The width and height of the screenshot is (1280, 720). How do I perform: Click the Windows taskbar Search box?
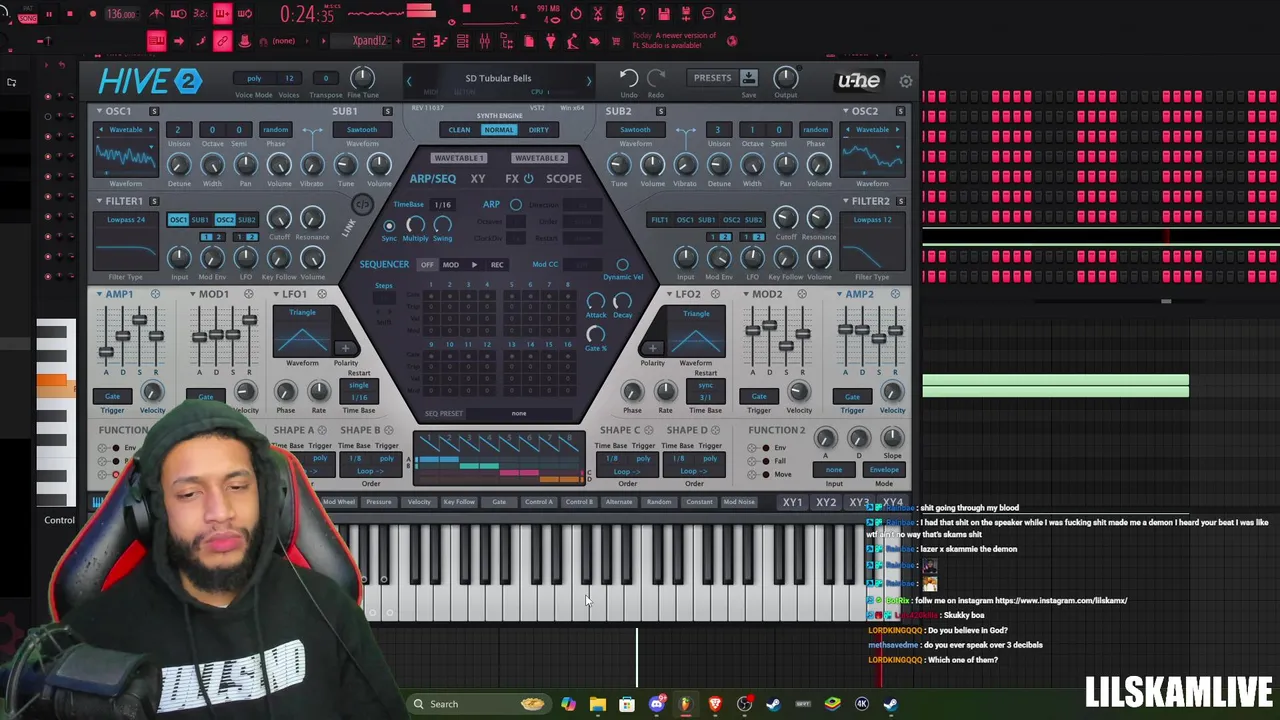coord(478,704)
